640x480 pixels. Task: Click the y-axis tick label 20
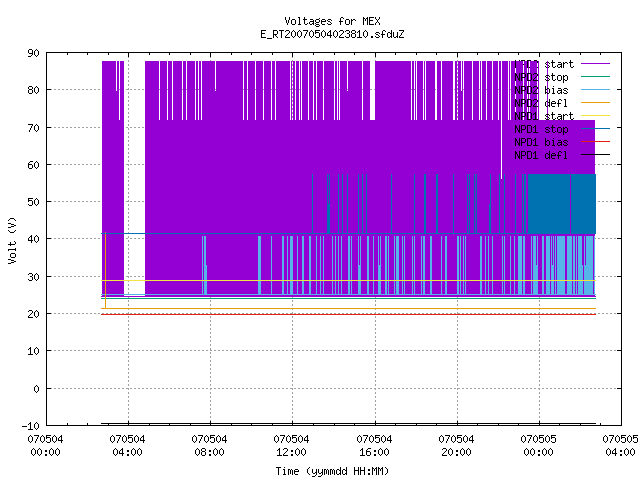(x=33, y=314)
